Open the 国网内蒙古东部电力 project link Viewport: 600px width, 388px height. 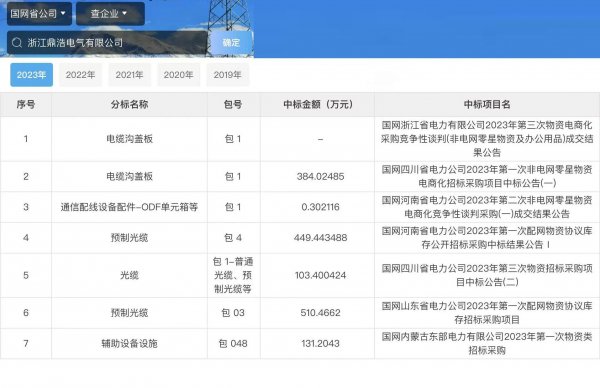(487, 343)
